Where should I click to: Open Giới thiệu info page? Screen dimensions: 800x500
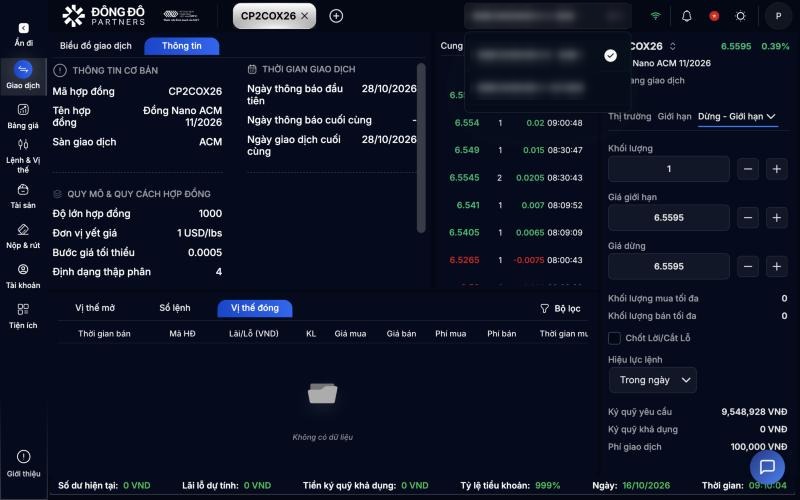(x=23, y=464)
